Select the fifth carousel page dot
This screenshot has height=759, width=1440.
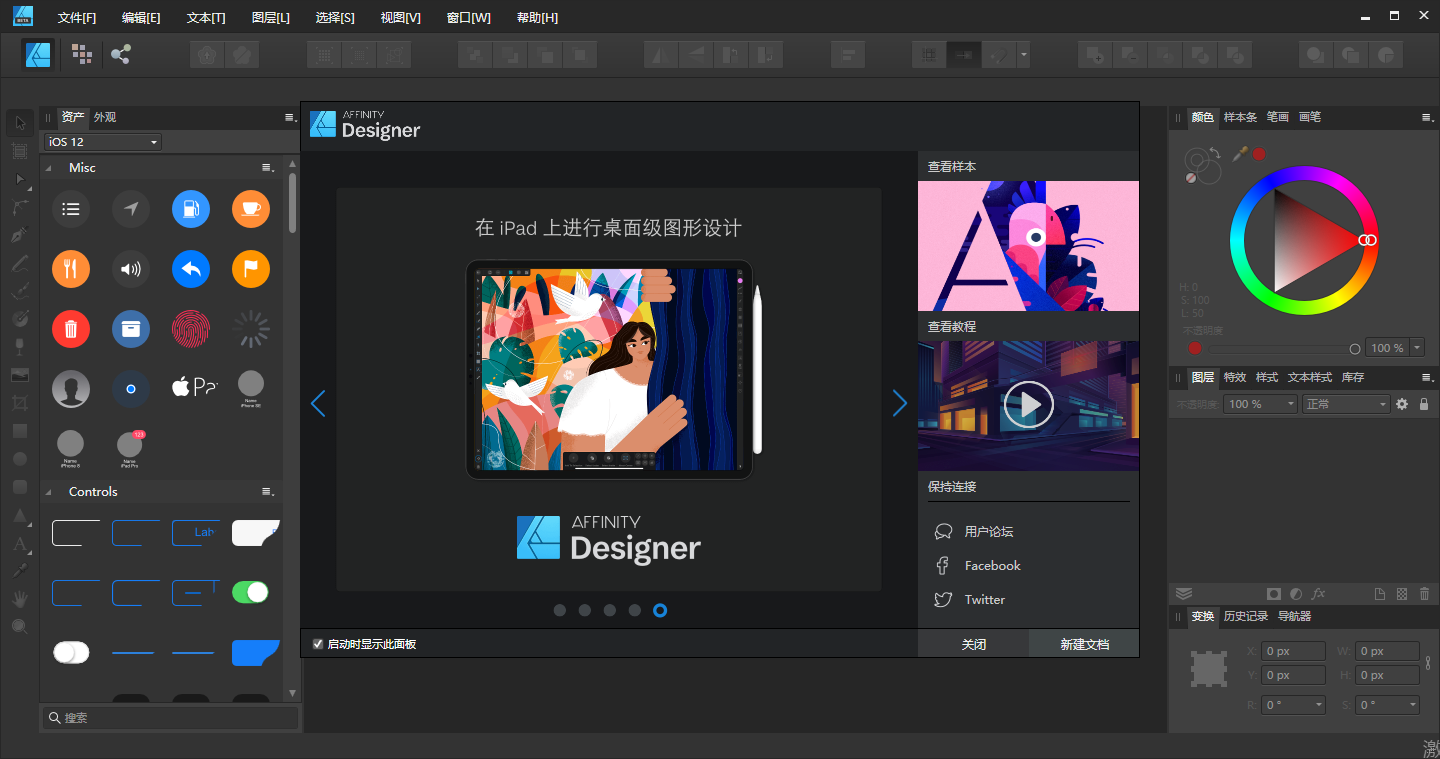[660, 610]
